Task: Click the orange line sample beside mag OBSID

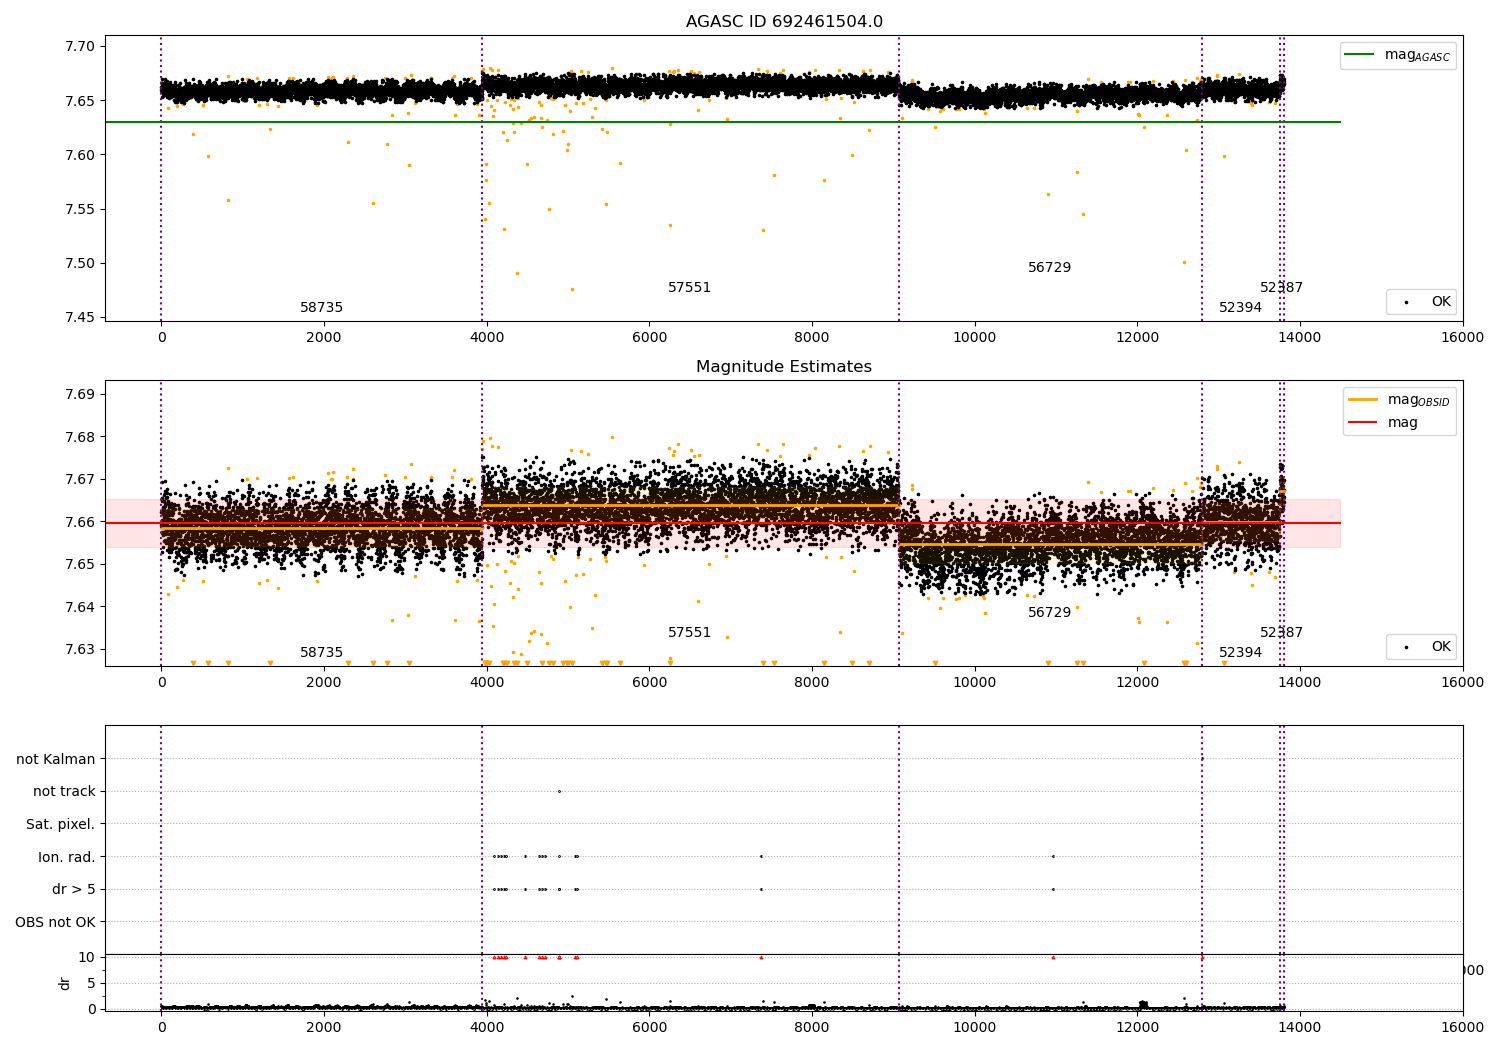Action: click(x=1363, y=399)
